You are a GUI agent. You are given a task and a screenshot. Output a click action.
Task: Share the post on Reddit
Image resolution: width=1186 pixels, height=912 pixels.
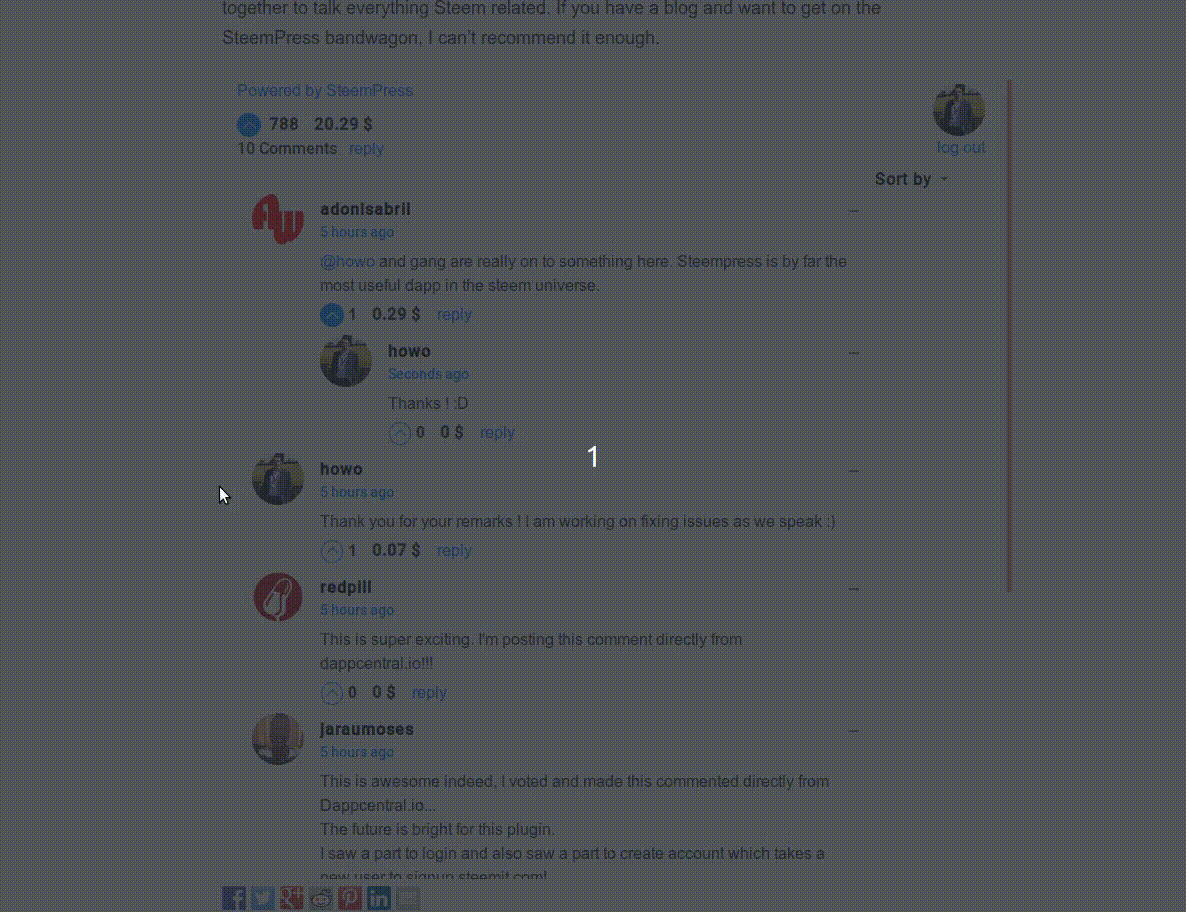coord(321,898)
